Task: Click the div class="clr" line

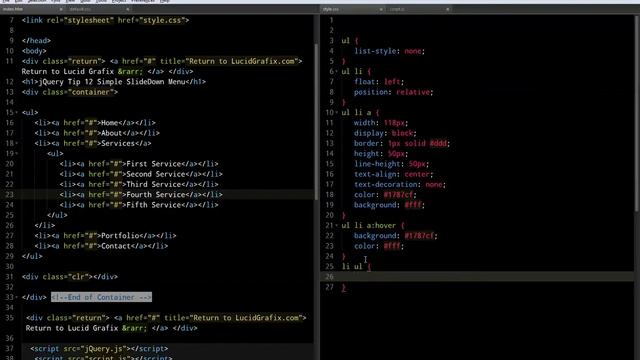Action: (x=70, y=277)
